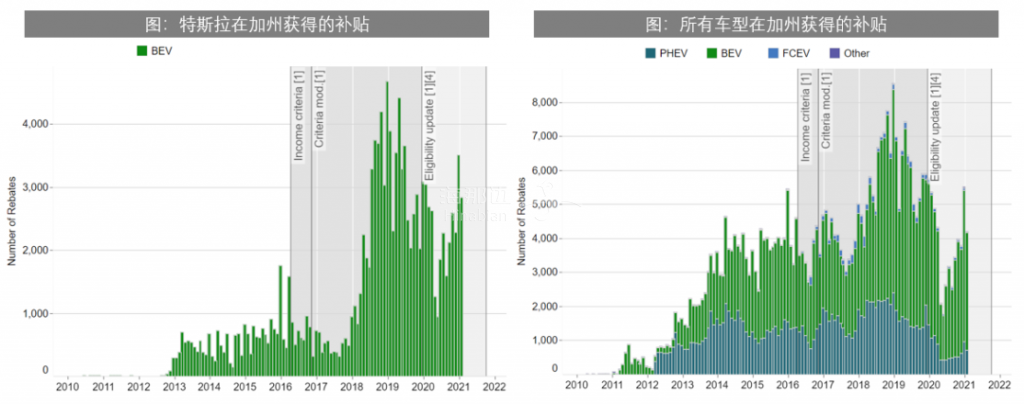Image resolution: width=1024 pixels, height=404 pixels.
Task: Click the 1,000 y-axis tick in all-models chart
Action: 547,340
